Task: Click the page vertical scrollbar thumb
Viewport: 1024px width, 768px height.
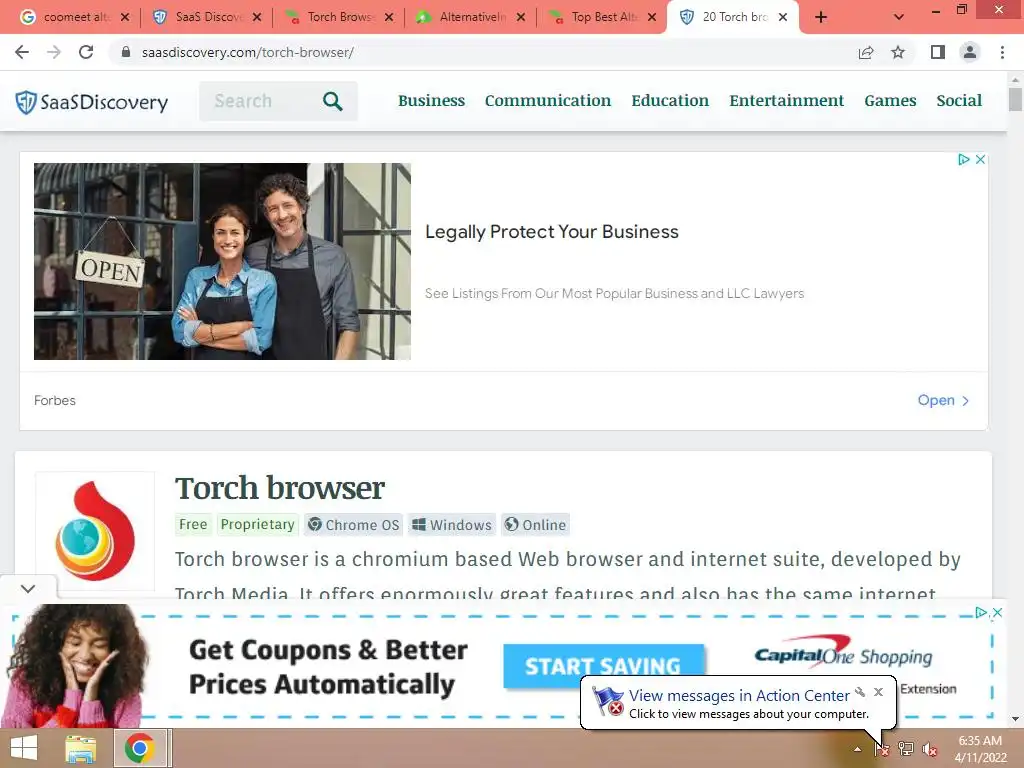Action: coord(1015,99)
